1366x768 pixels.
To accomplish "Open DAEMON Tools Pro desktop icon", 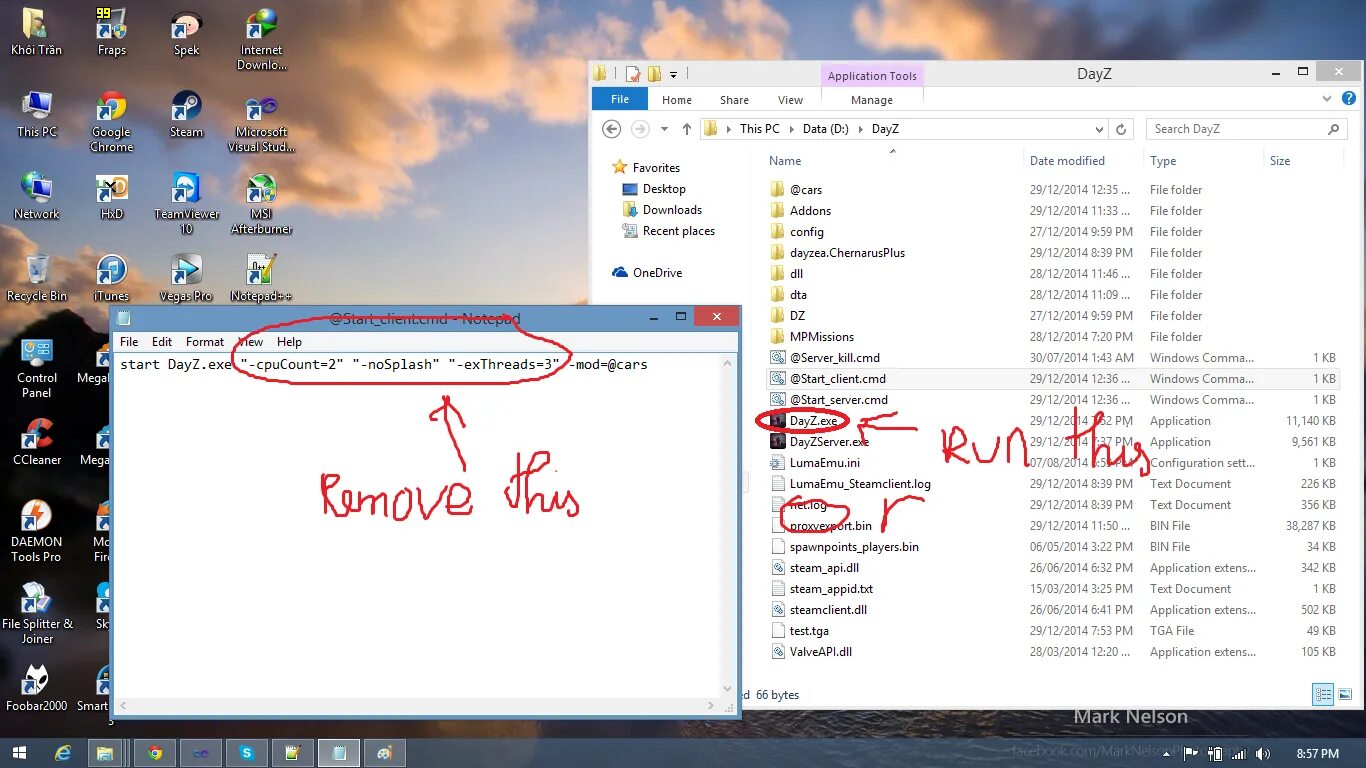I will (x=37, y=531).
